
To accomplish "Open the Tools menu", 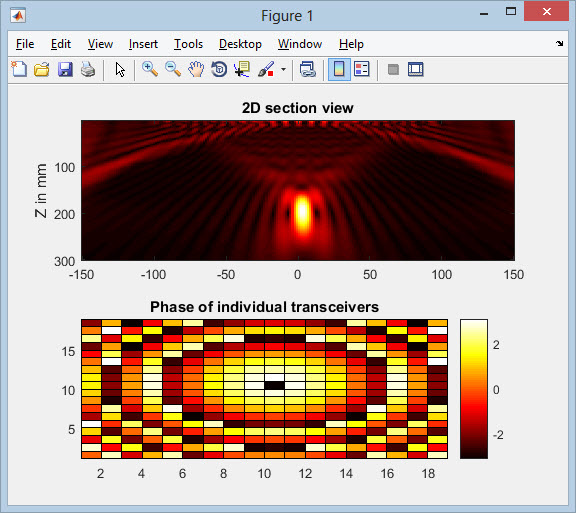I will (188, 44).
